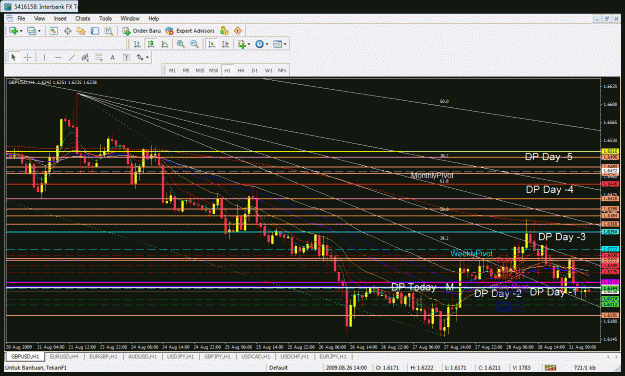This screenshot has height=376, width=625.
Task: Open the Help menu
Action: (x=153, y=18)
